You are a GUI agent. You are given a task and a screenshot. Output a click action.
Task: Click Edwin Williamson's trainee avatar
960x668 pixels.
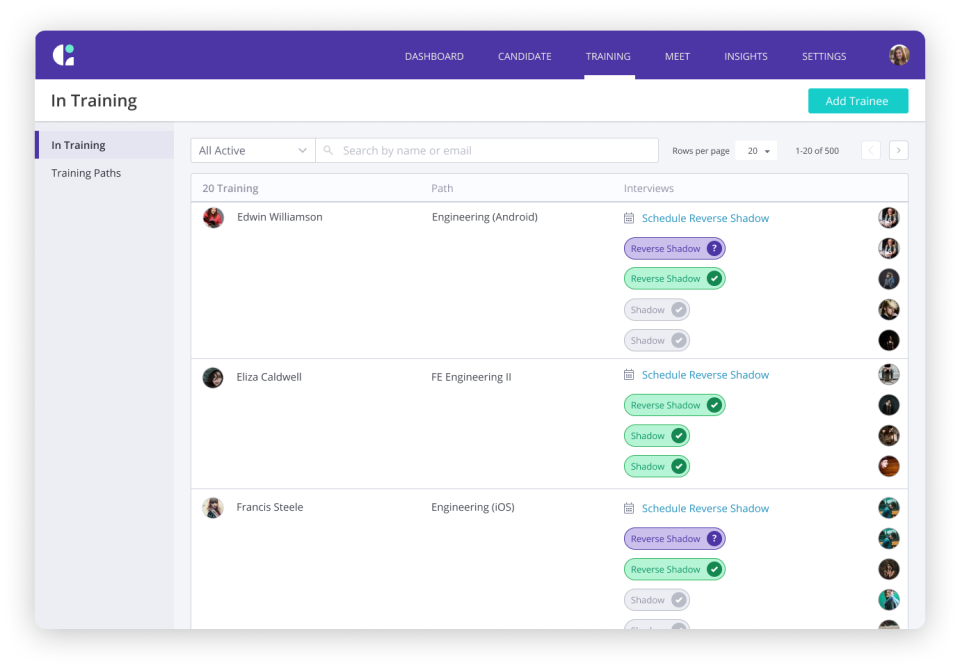(214, 217)
